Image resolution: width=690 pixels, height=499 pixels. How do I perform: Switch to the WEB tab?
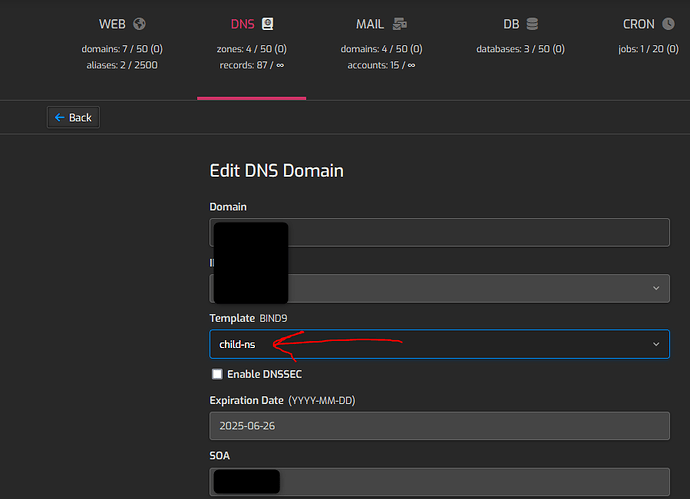coord(112,24)
